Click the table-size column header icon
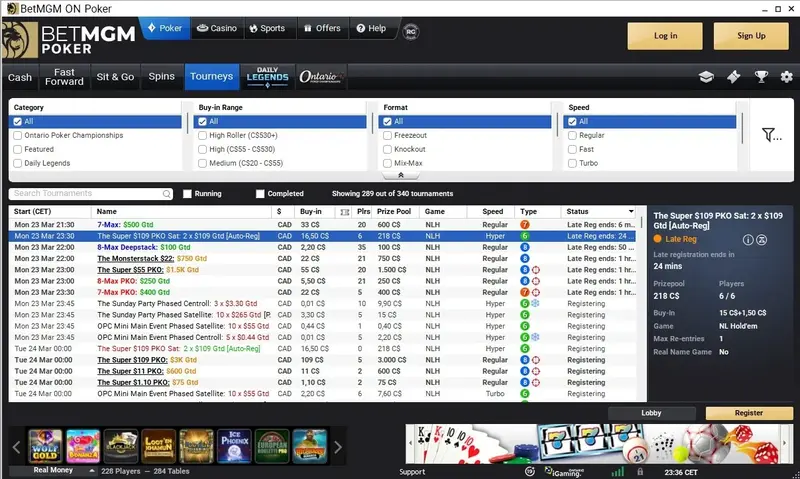Screen dimensions: 800x479 tap(345, 212)
